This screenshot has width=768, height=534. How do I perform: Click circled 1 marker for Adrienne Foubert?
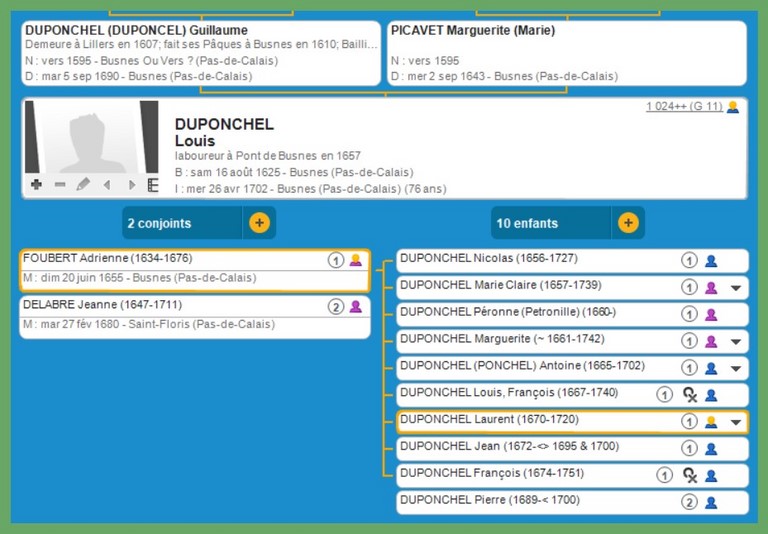(x=336, y=260)
